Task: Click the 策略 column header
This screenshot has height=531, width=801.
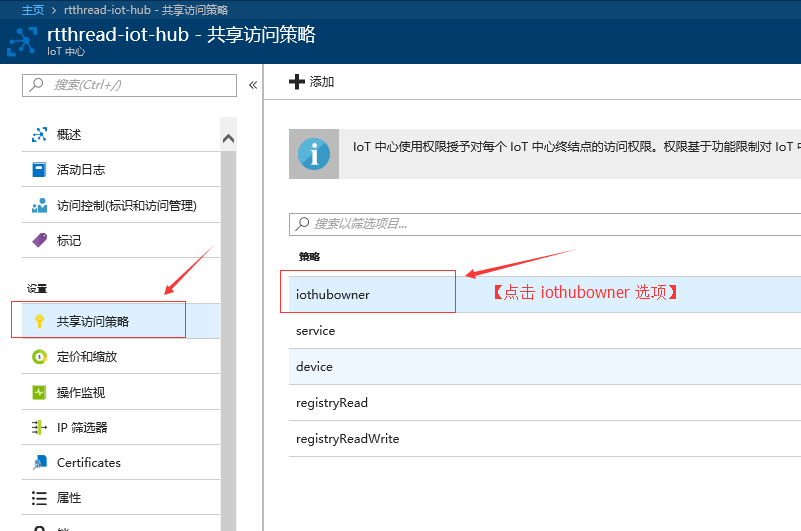Action: [309, 257]
